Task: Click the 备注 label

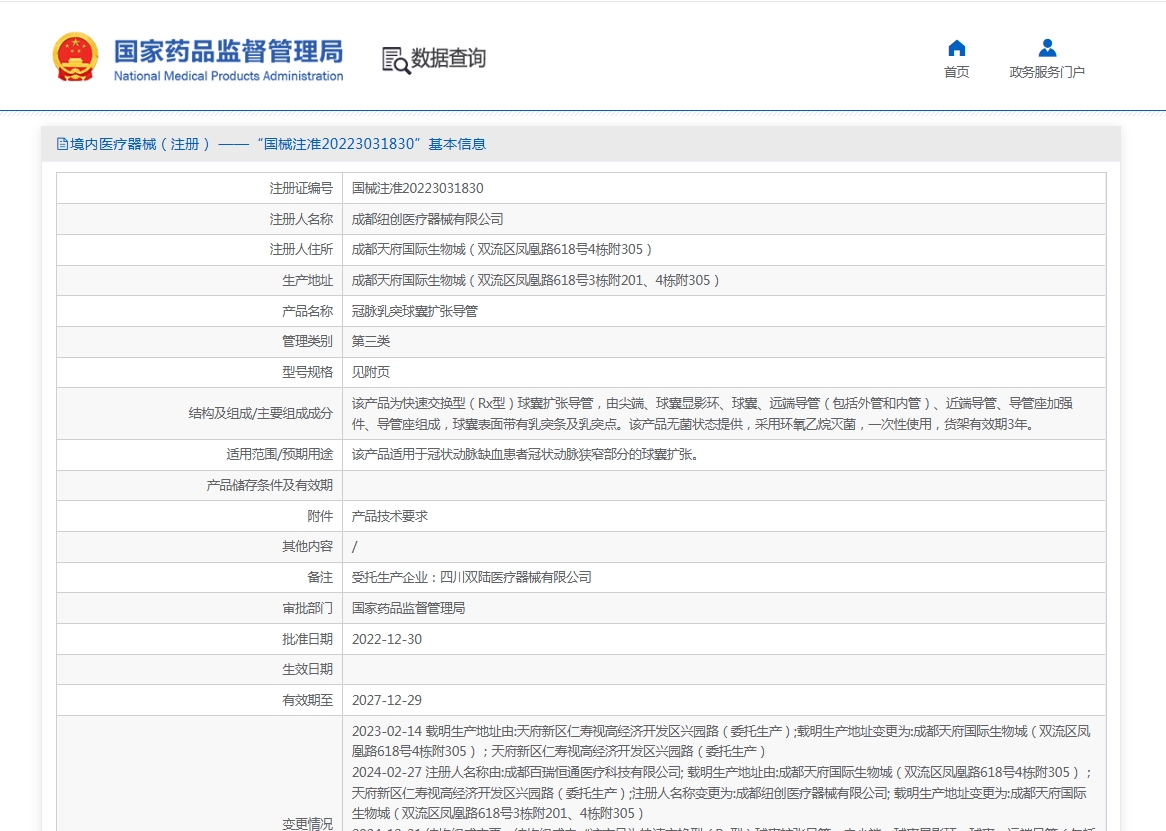Action: [x=320, y=578]
